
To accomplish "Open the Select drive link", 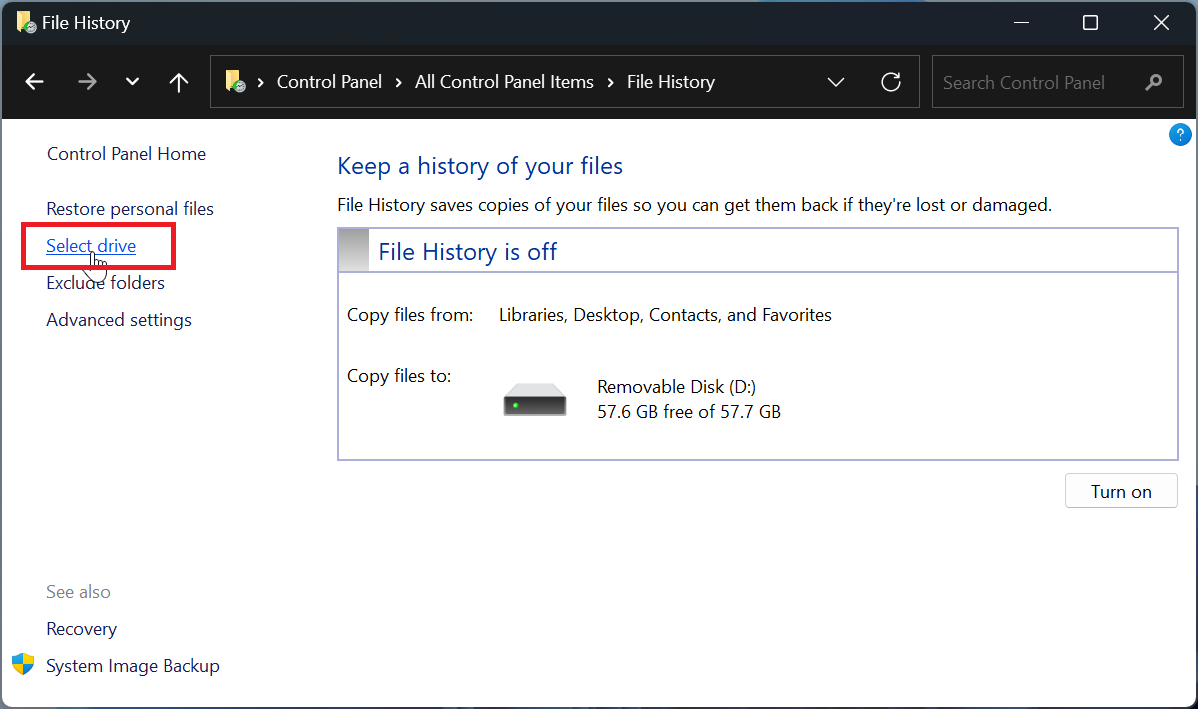I will [x=91, y=245].
